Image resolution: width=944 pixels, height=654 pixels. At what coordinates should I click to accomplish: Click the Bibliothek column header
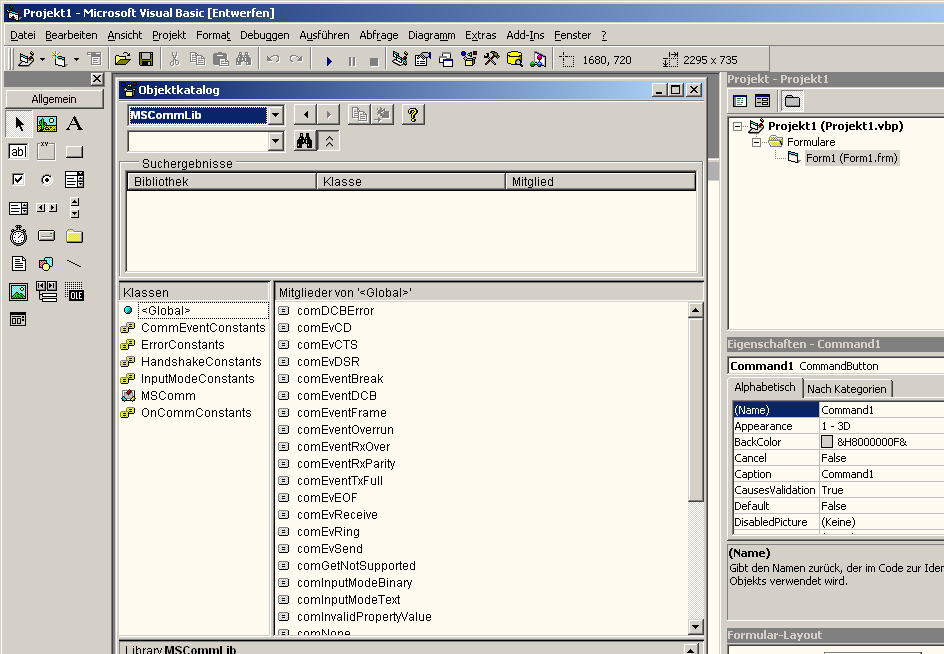click(x=222, y=181)
